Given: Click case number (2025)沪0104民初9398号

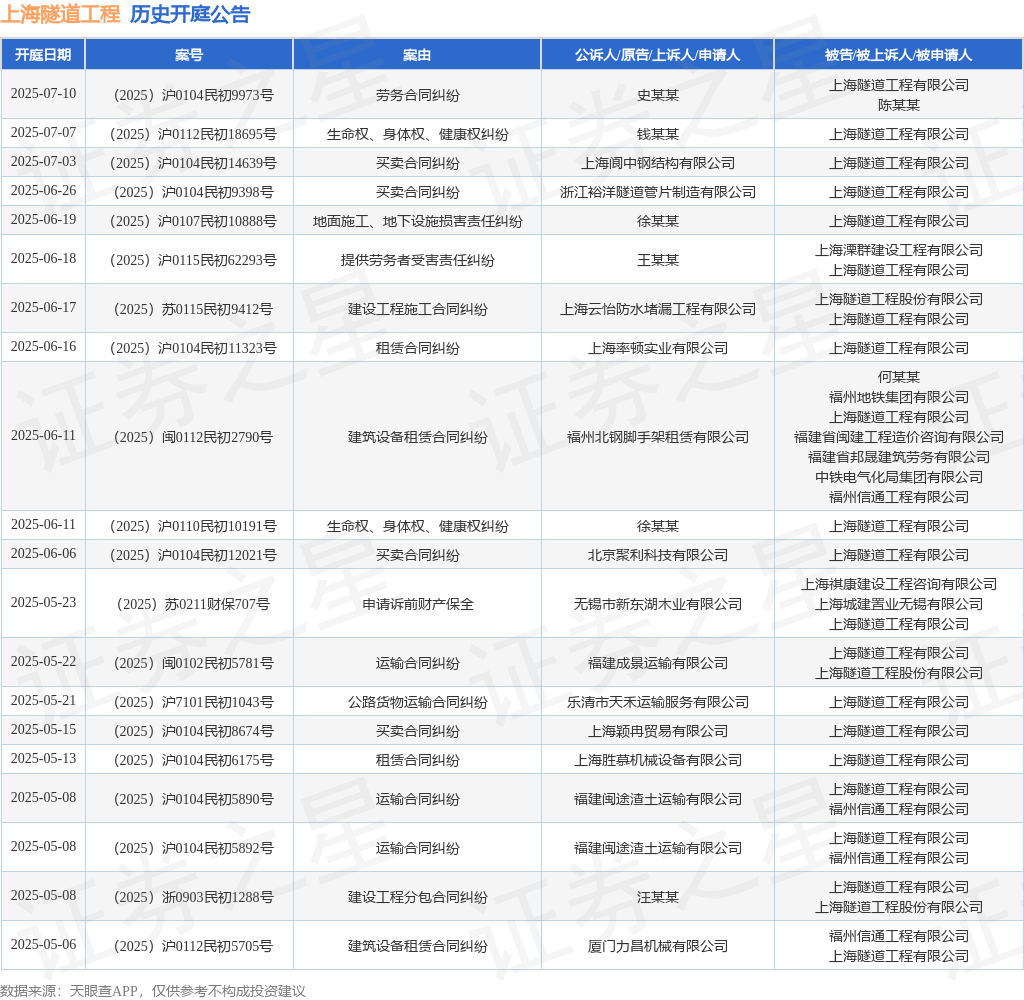Looking at the screenshot, I should 193,193.
